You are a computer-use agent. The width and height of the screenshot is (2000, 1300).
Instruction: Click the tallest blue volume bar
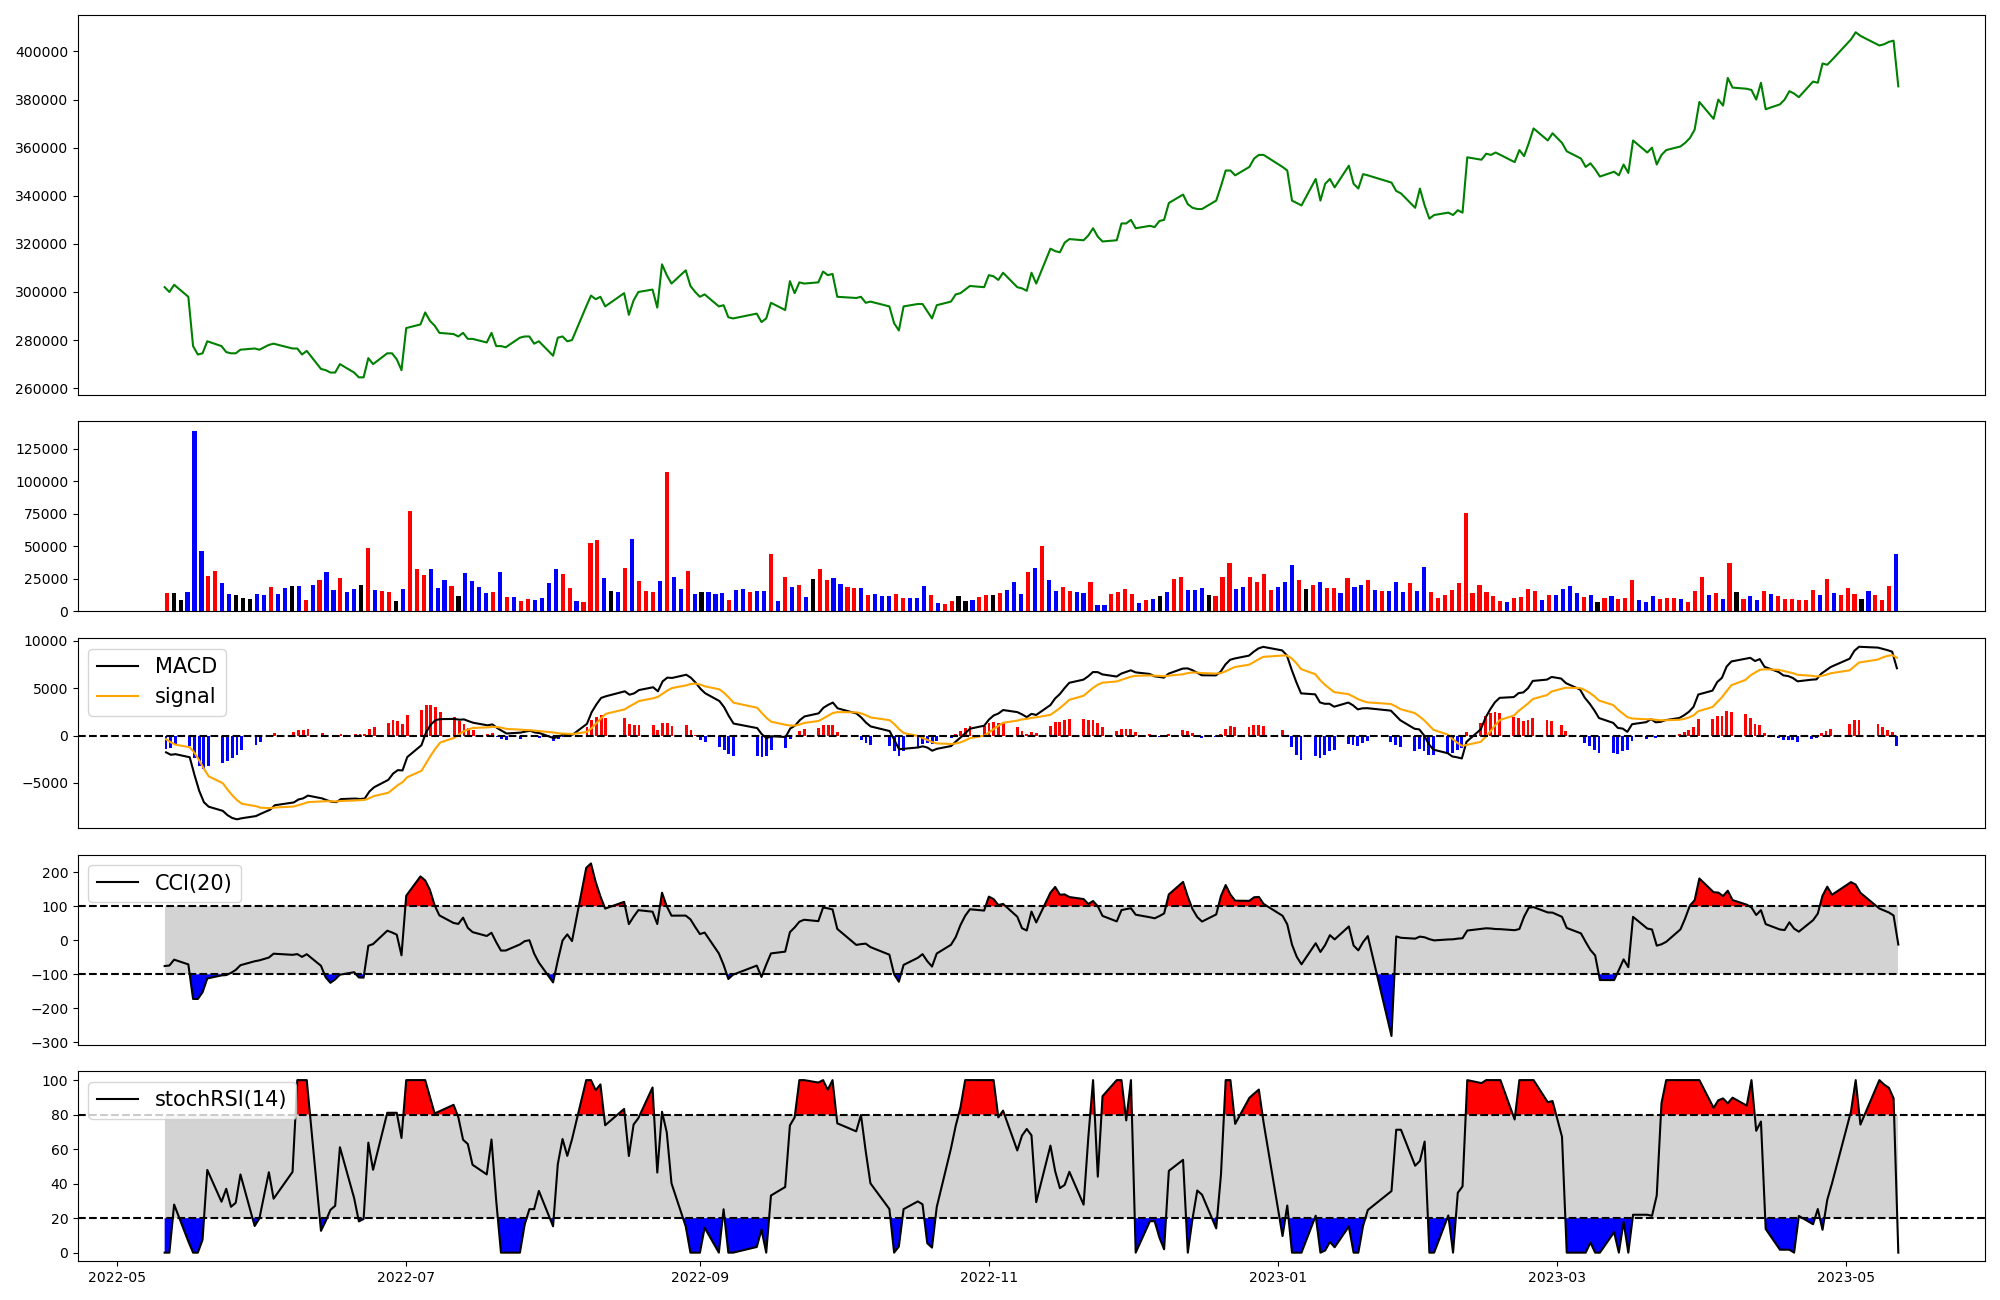tap(195, 520)
